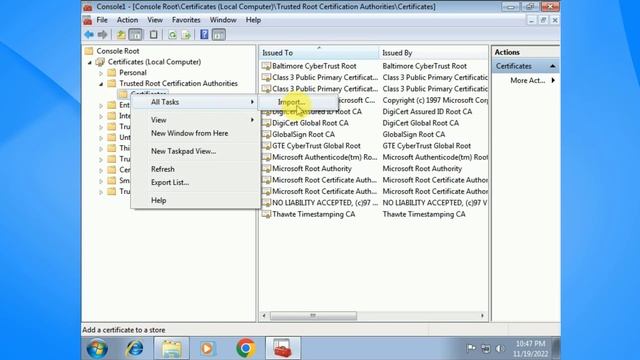Image resolution: width=640 pixels, height=360 pixels.
Task: Launch Google Chrome from the taskbar
Action: click(x=246, y=348)
